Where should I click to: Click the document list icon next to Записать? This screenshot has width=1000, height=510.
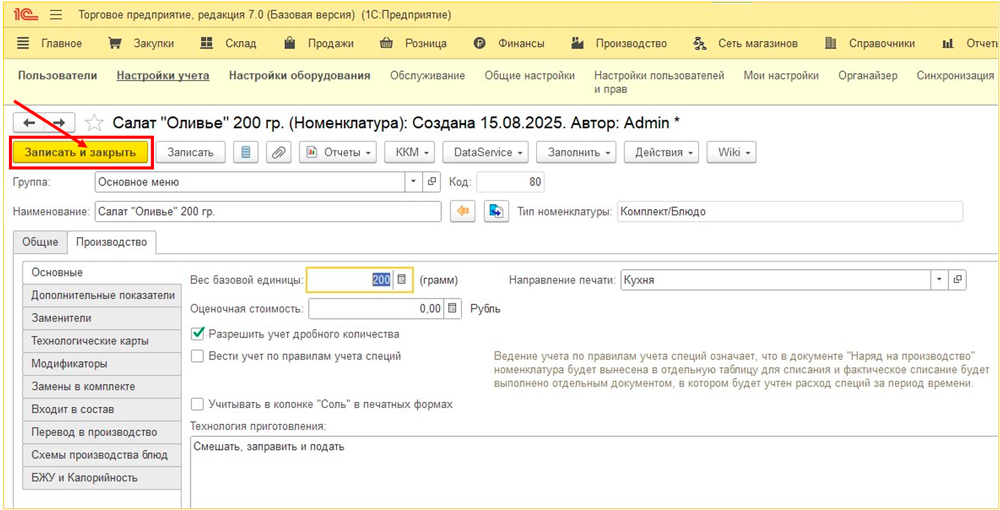point(246,152)
